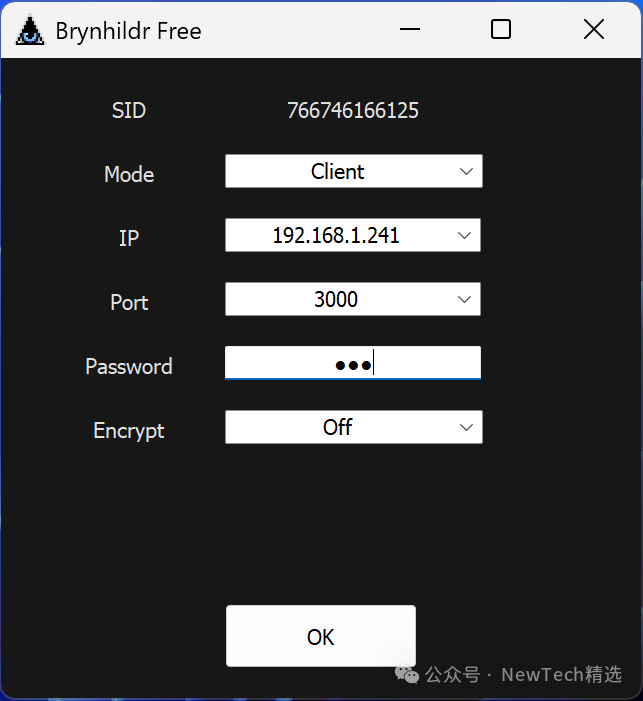643x701 pixels.
Task: Click the Password label
Action: [129, 366]
